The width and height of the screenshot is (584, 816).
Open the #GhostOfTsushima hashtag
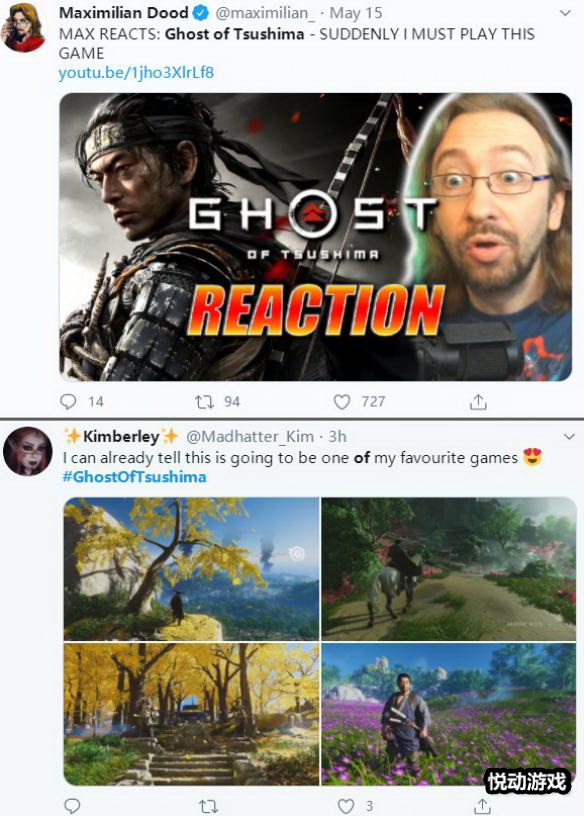click(134, 477)
